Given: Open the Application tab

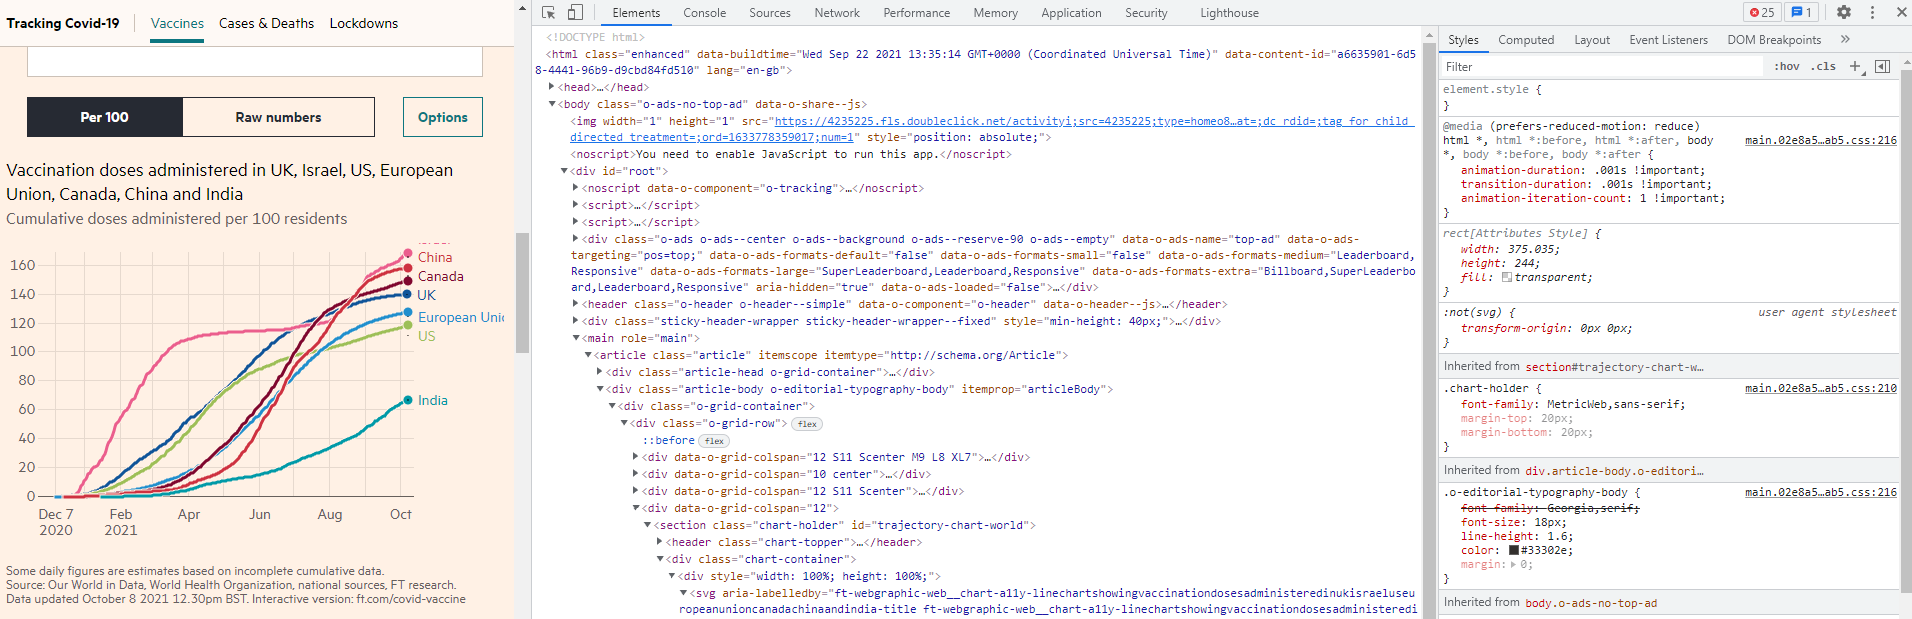Looking at the screenshot, I should 1071,13.
